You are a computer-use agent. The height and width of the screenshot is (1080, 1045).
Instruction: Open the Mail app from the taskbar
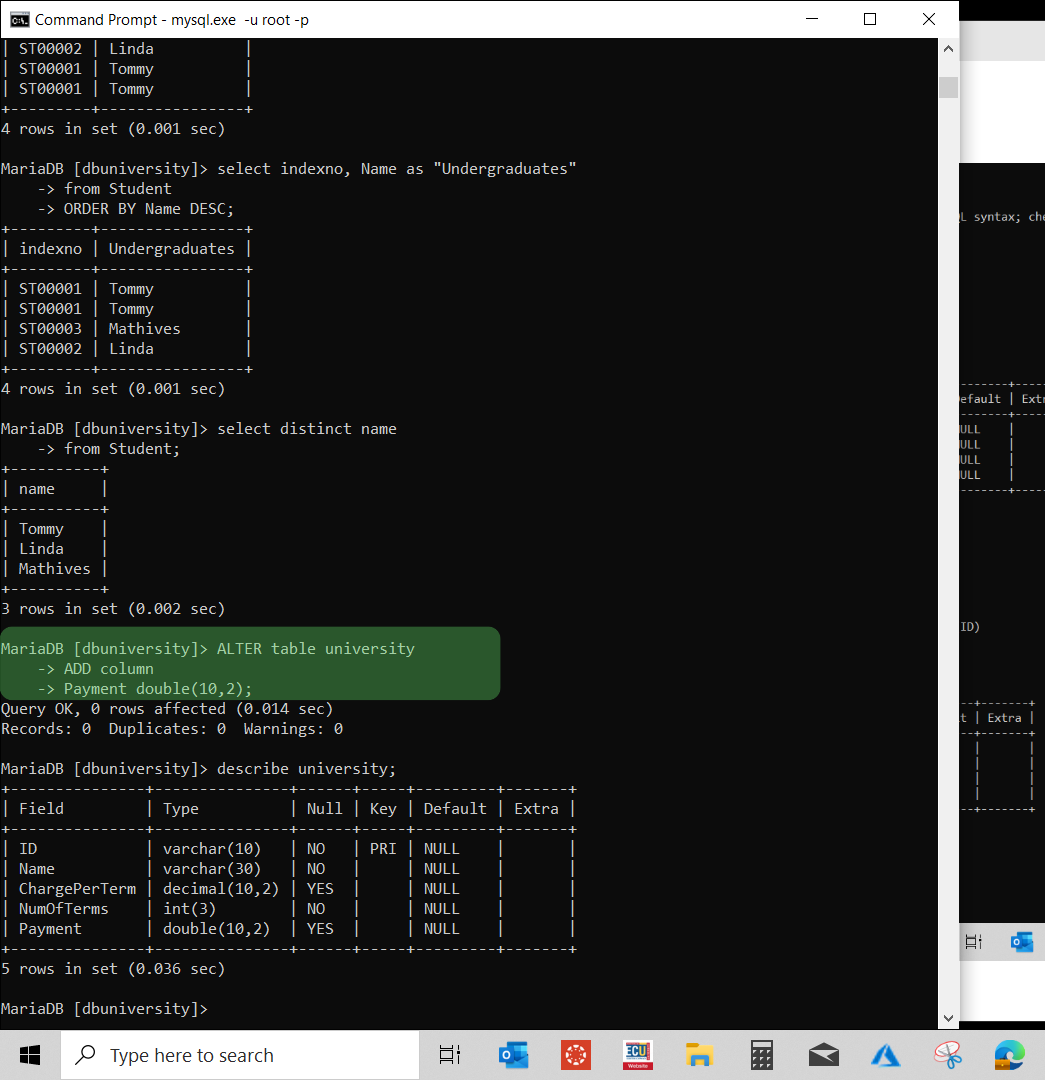[823, 1054]
